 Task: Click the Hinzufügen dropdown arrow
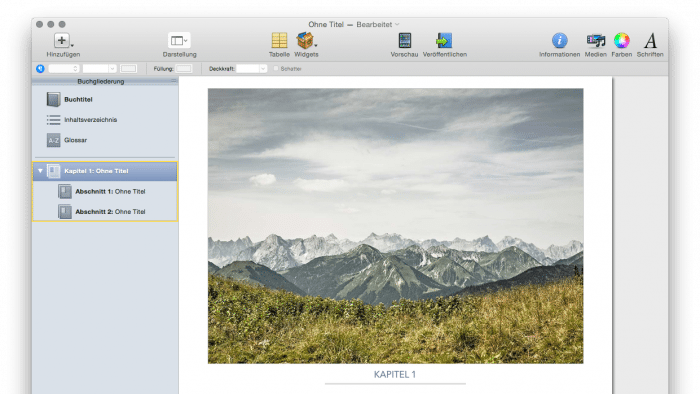(72, 46)
